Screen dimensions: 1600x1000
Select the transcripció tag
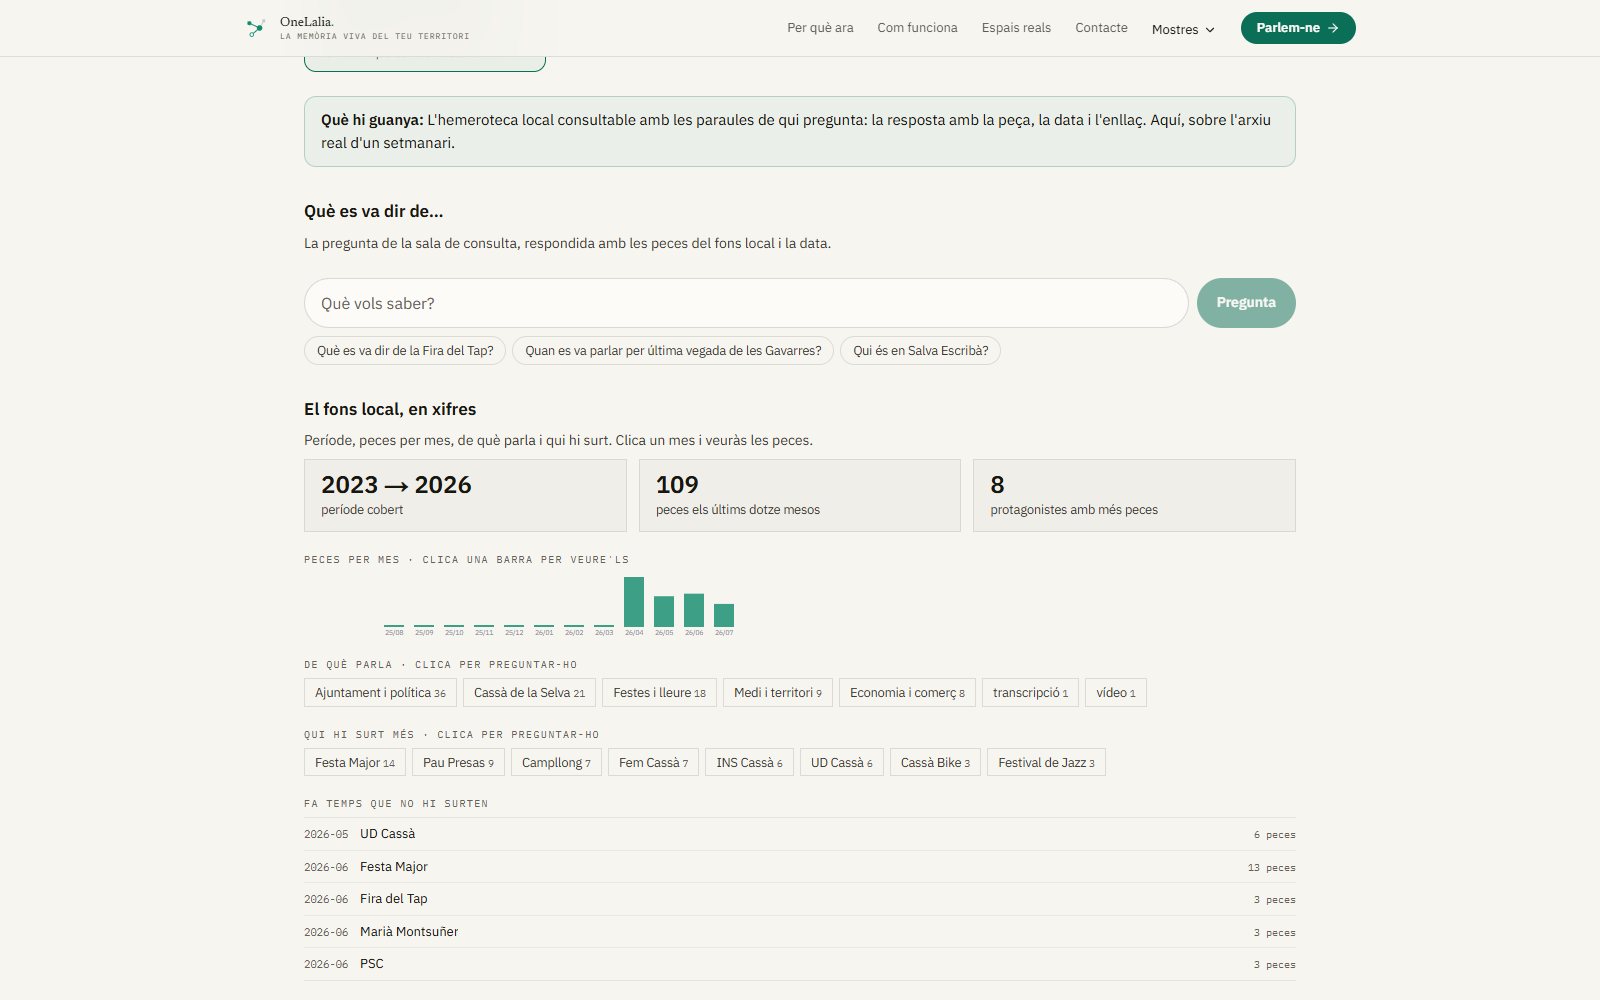1030,693
